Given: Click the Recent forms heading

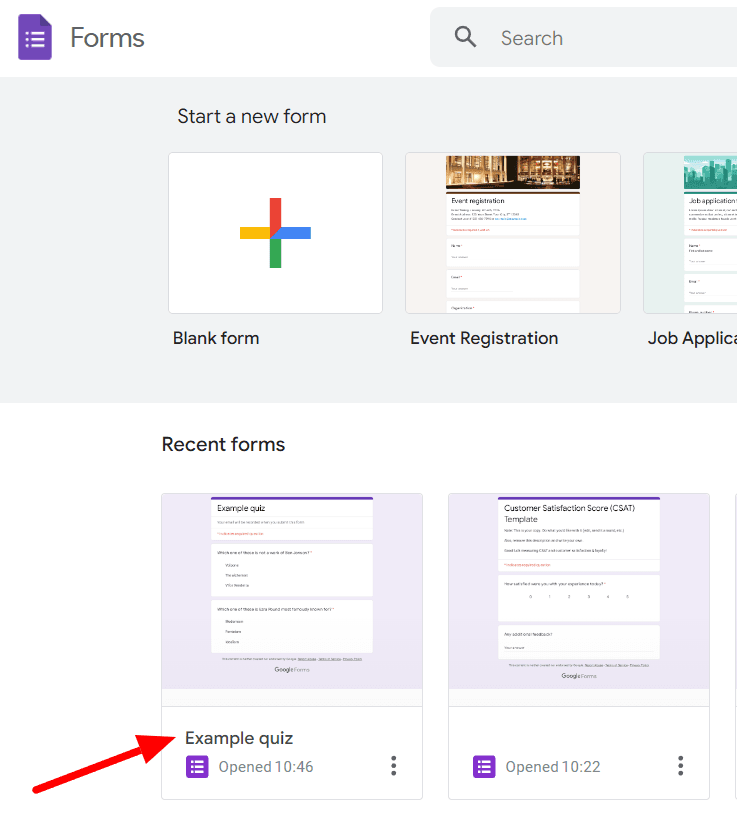Looking at the screenshot, I should [x=223, y=444].
